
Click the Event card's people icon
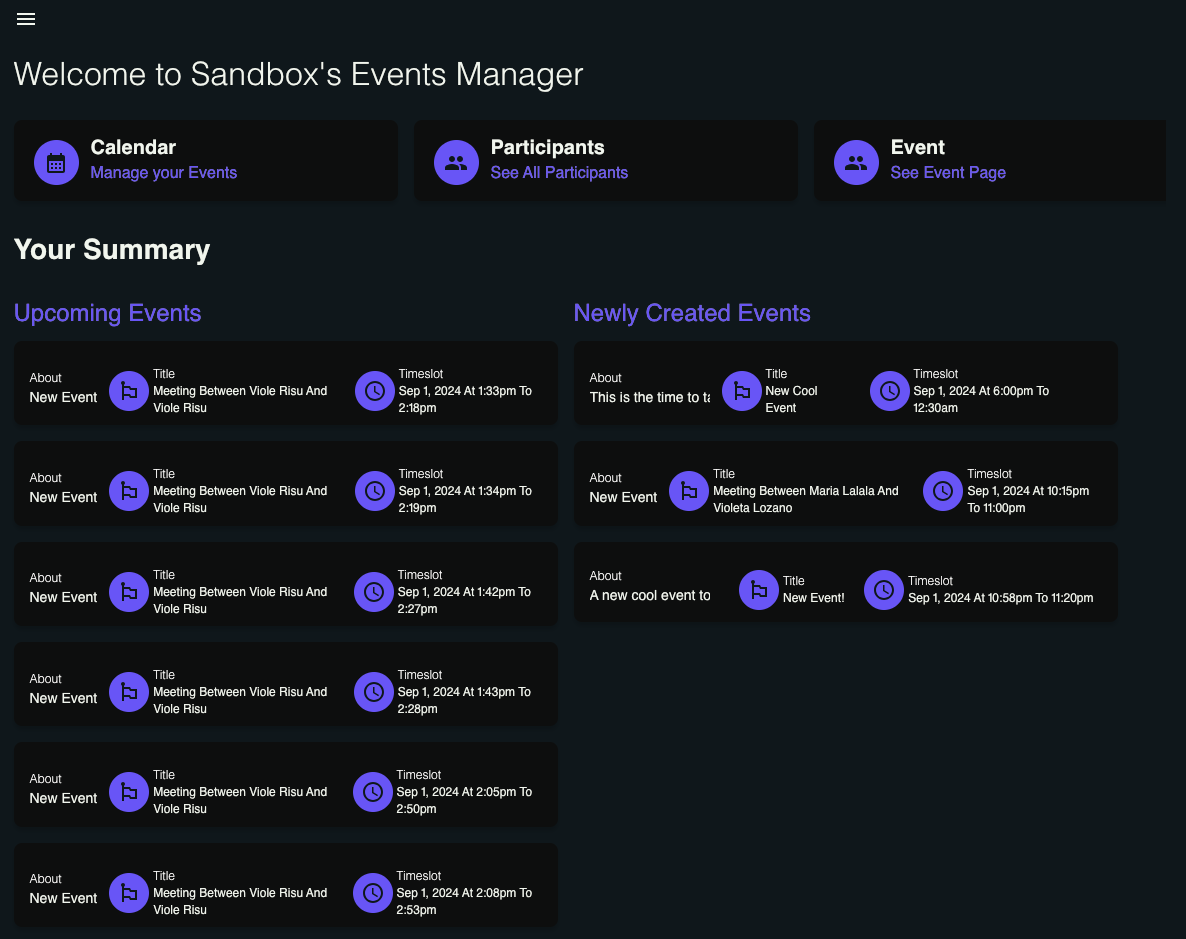coord(856,162)
